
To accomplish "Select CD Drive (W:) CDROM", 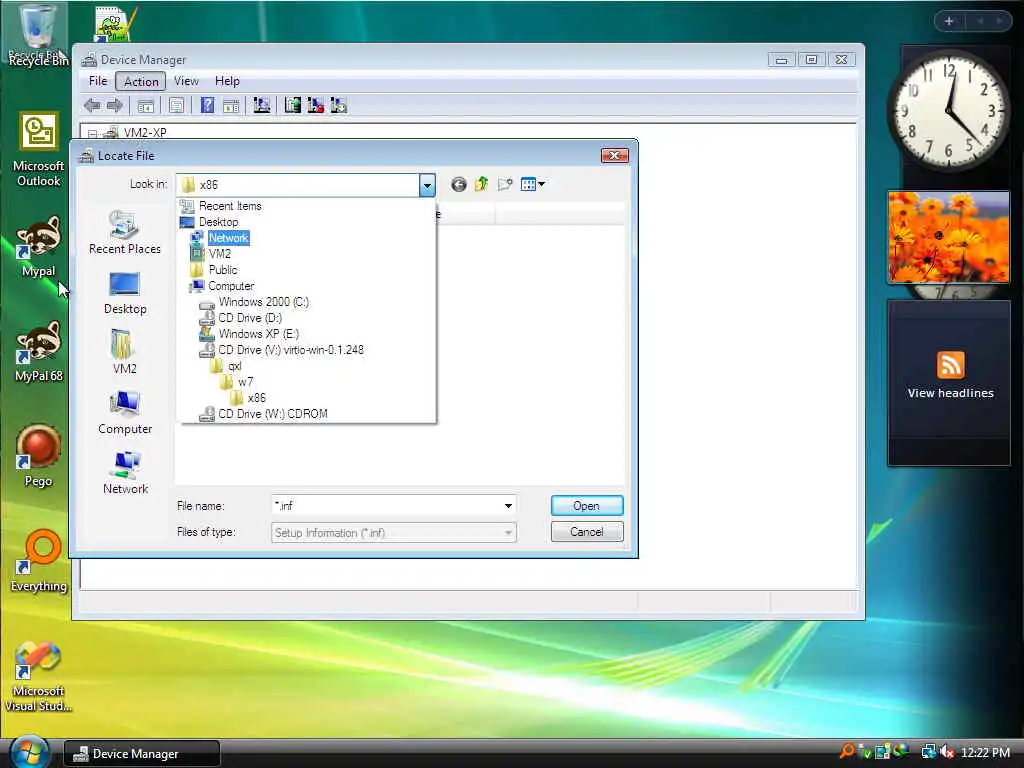I will (x=272, y=414).
